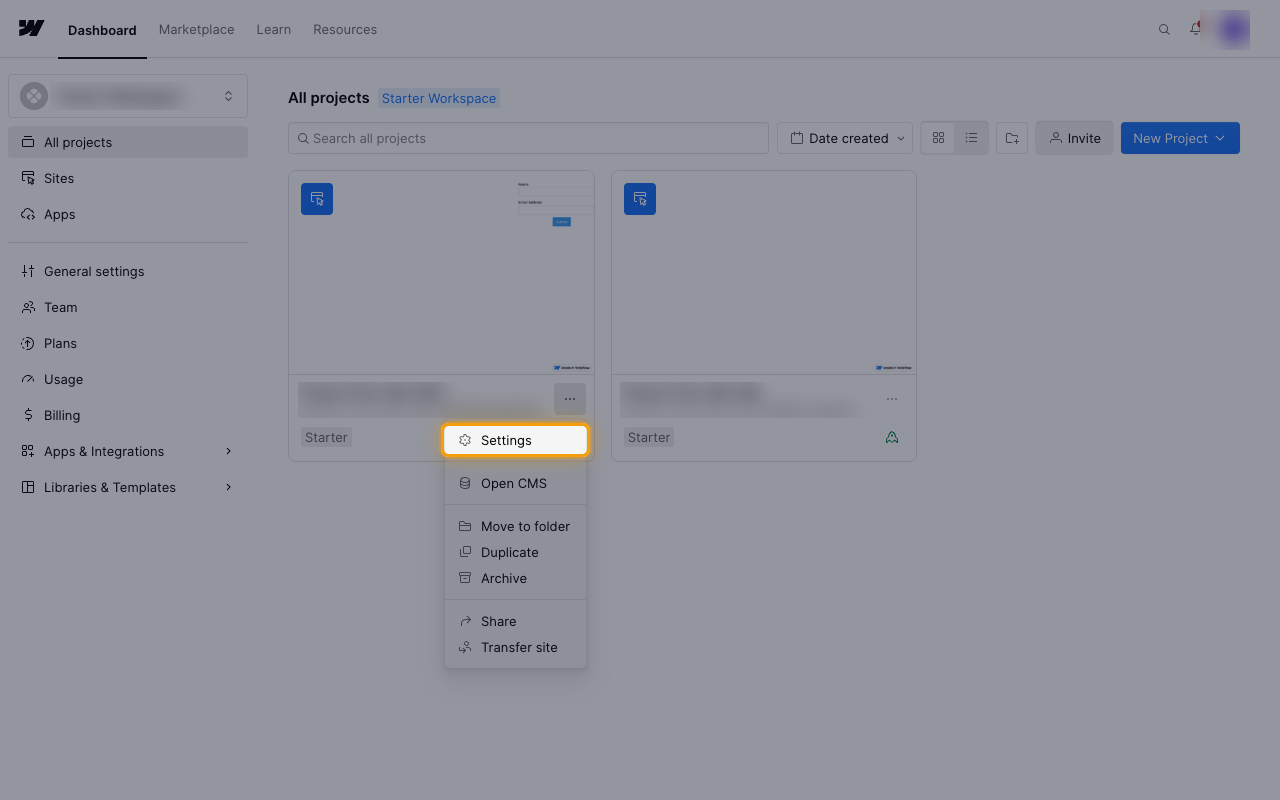
Task: Switch to list view layout
Action: click(x=971, y=138)
